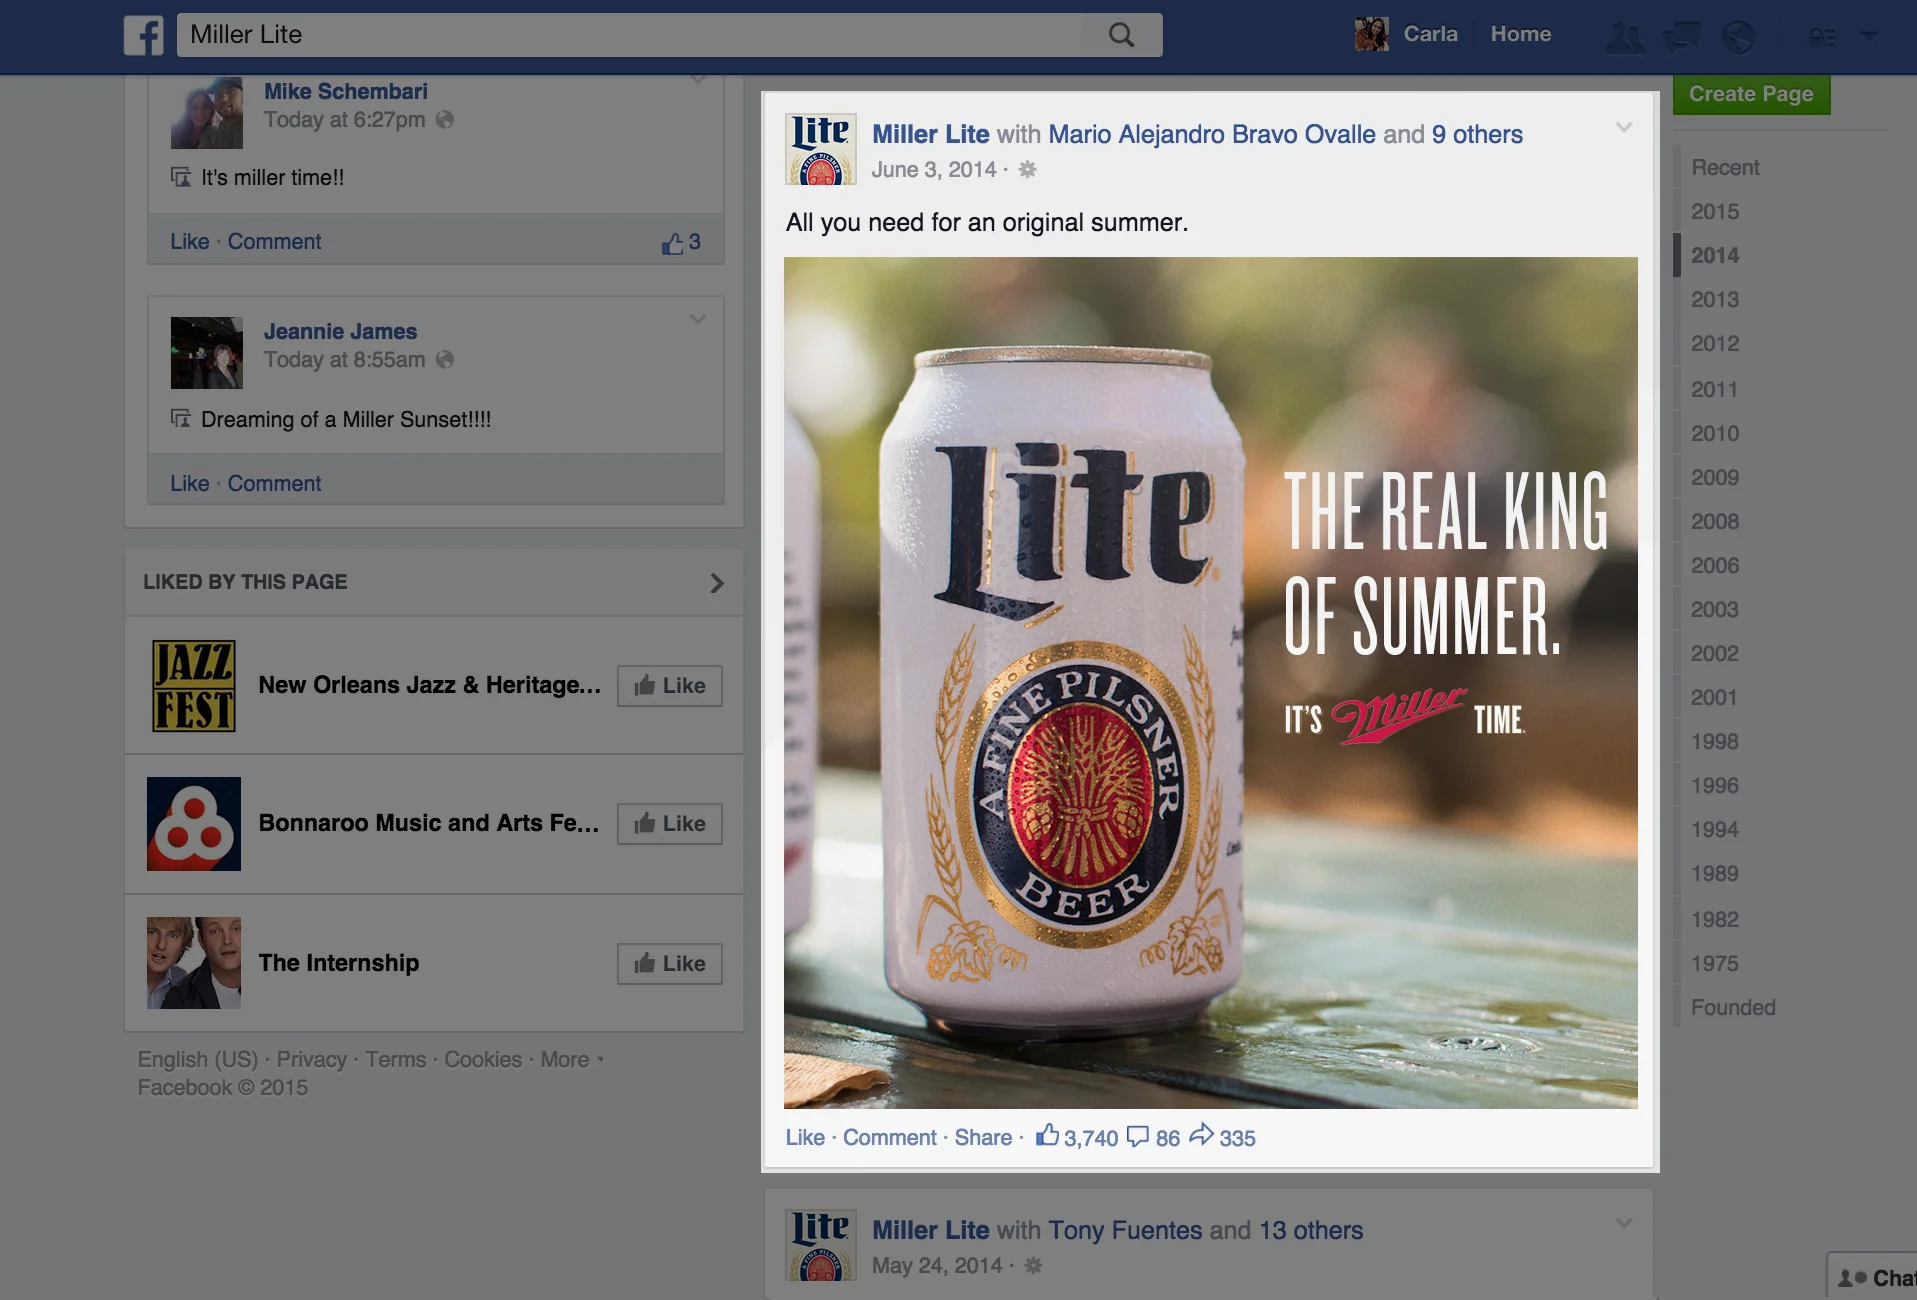Open Mario Alejandro Bravo Ovalle profile
1917x1300 pixels.
coord(1212,135)
